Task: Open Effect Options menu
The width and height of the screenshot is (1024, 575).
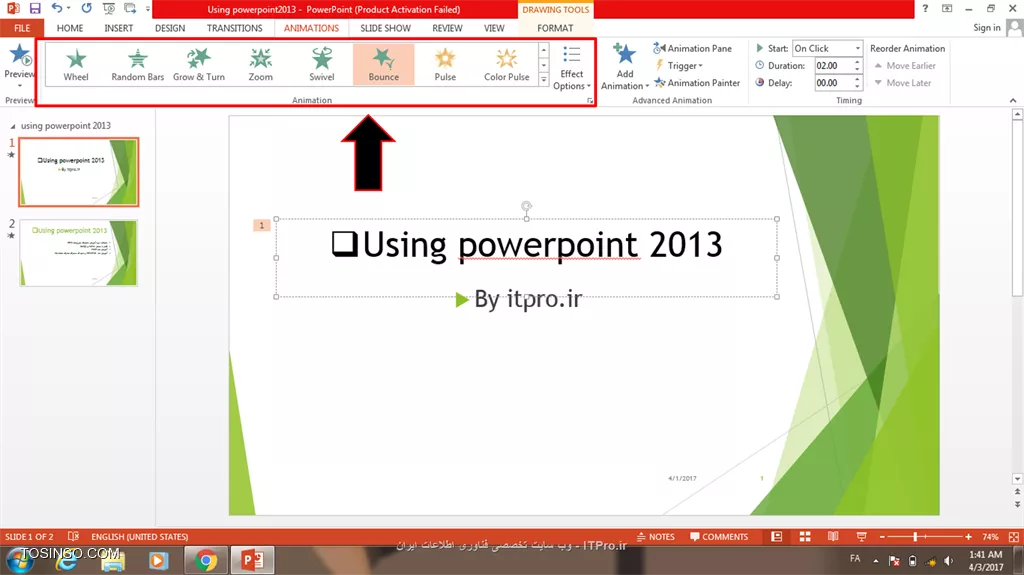Action: (x=571, y=68)
